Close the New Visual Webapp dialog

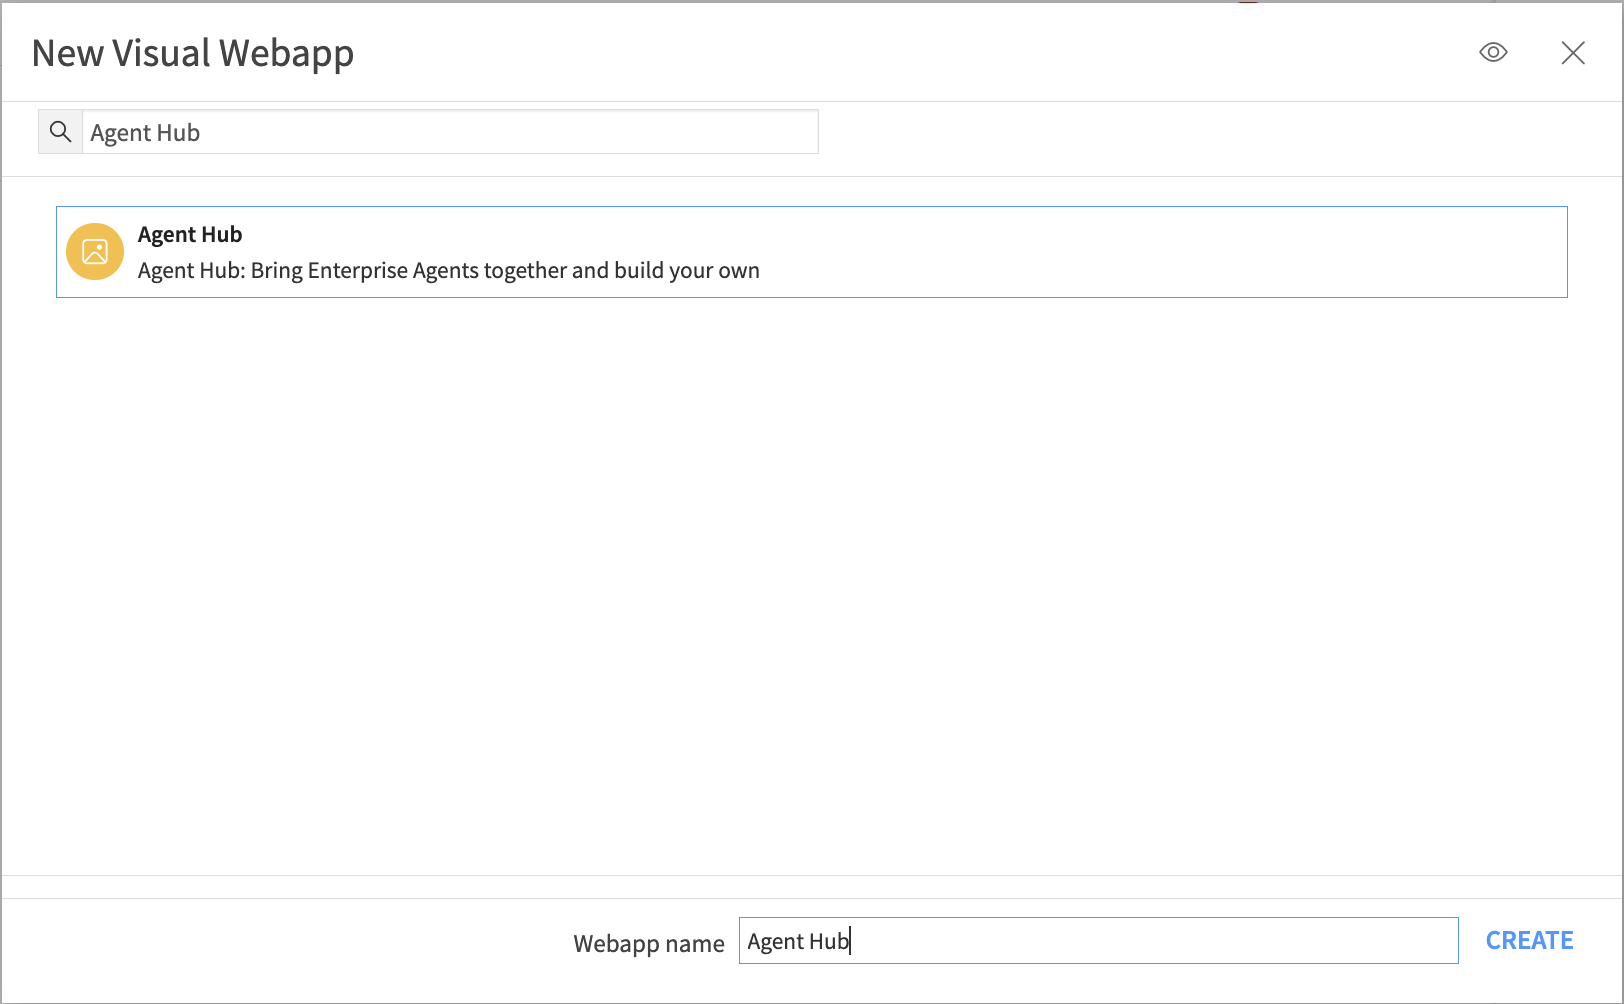point(1573,53)
